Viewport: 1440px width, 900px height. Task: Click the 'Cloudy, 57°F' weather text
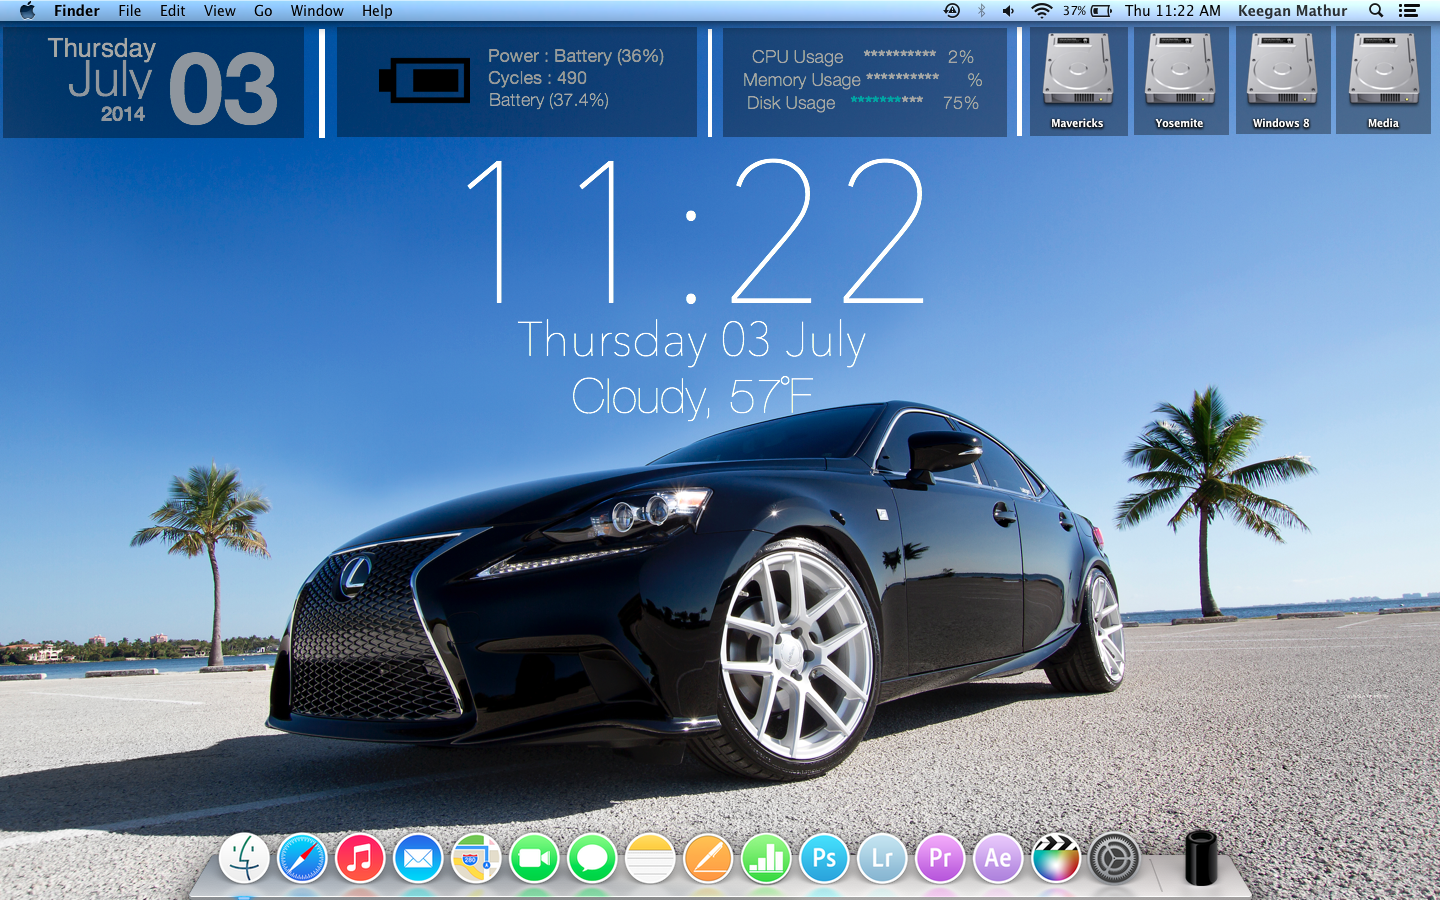point(692,397)
